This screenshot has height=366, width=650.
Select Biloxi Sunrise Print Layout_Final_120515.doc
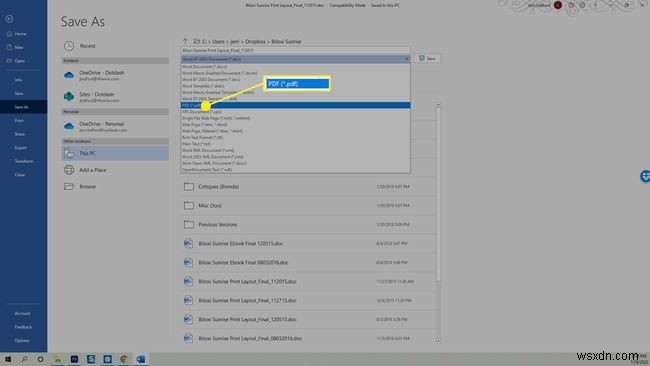[x=308, y=319]
